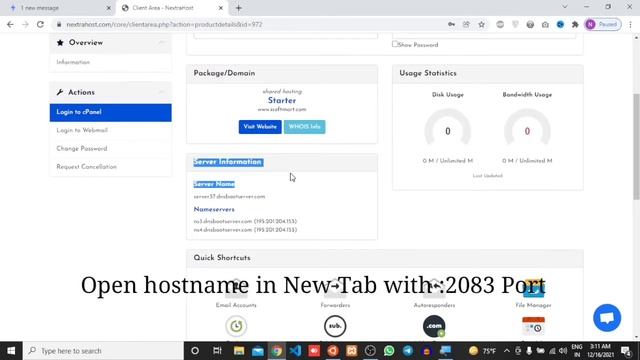640x360 pixels.
Task: Click the browser Back arrow
Action: tap(10, 24)
